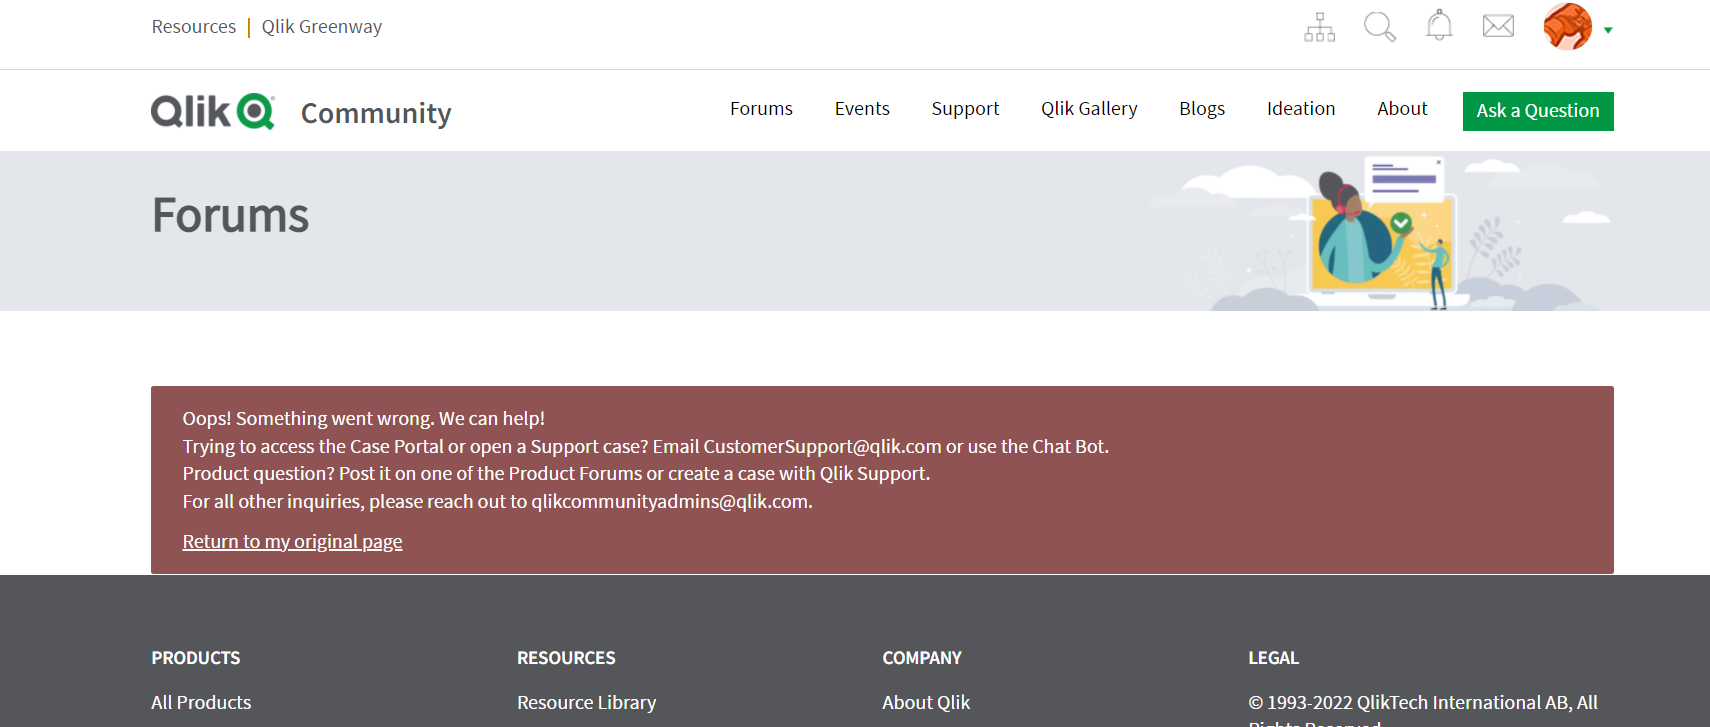Open the Support menu
The height and width of the screenshot is (727, 1710).
tap(965, 108)
